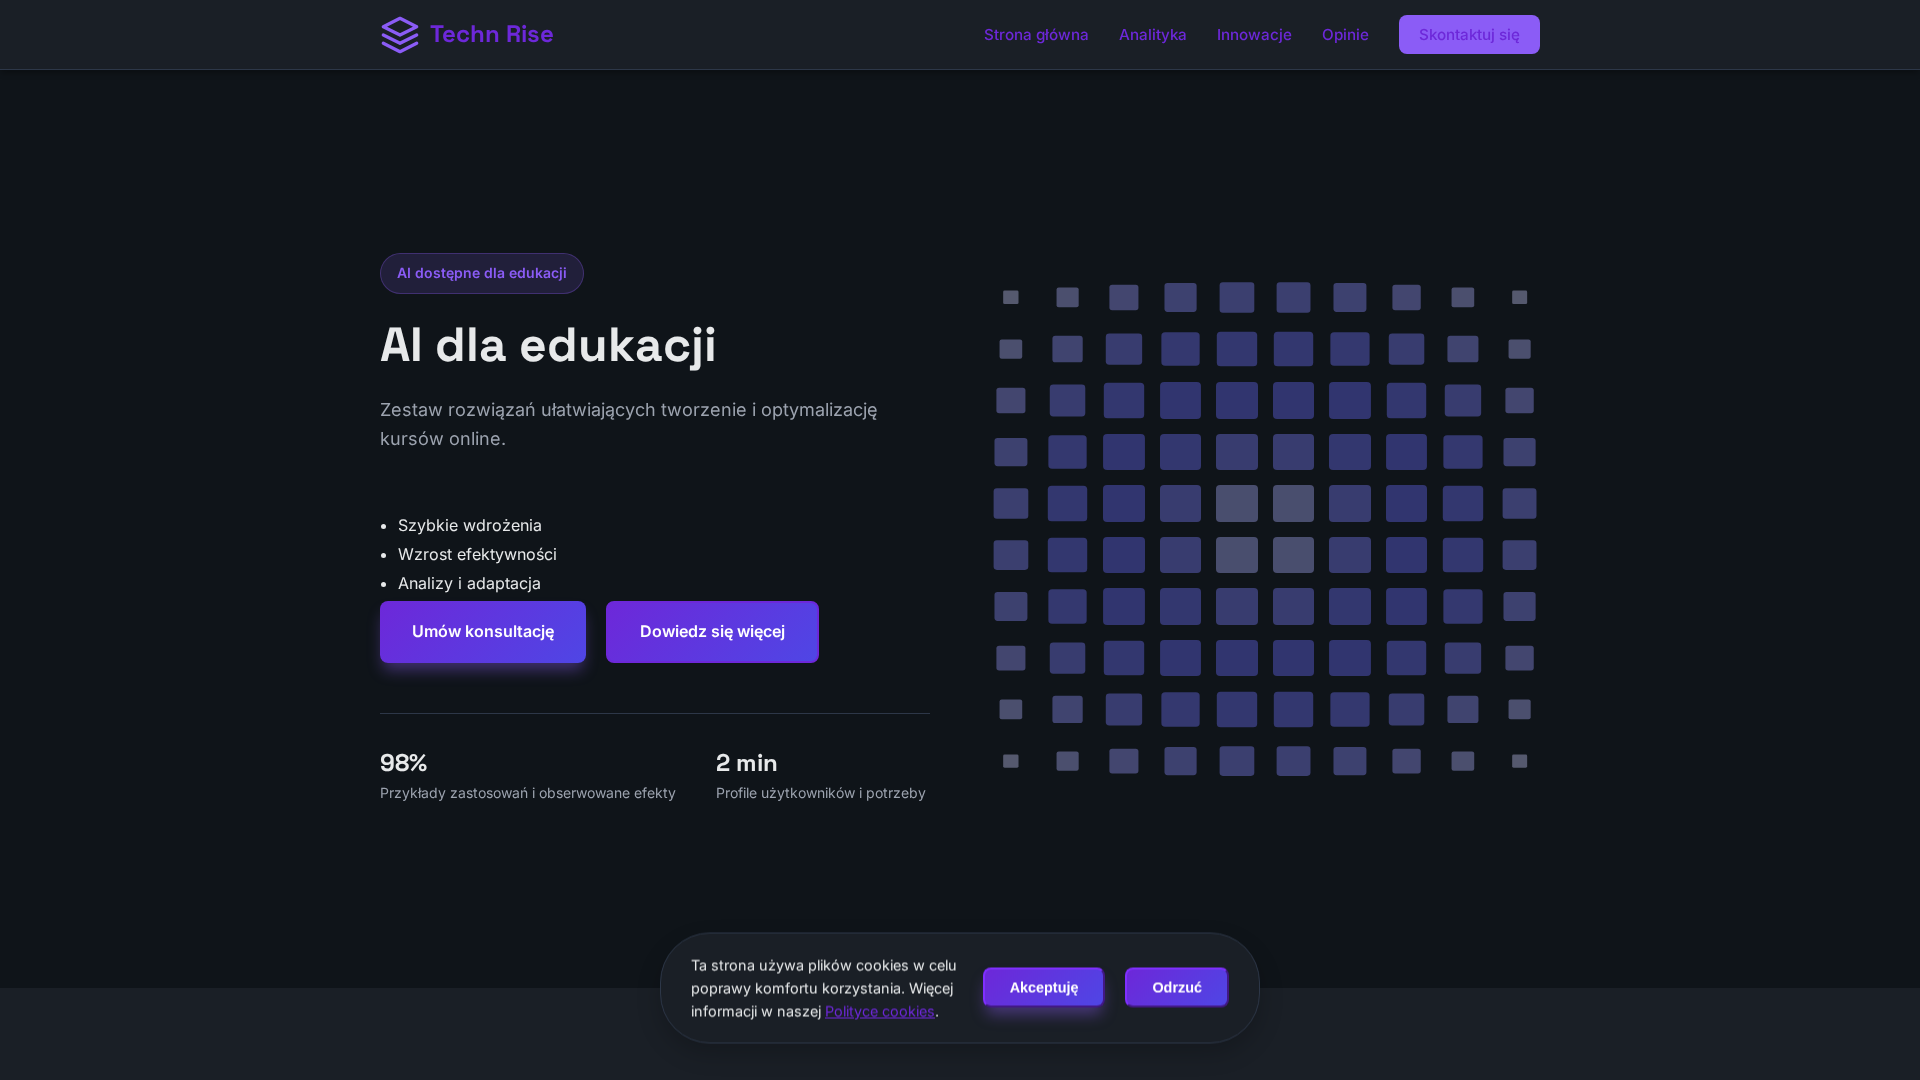Viewport: 1920px width, 1080px height.
Task: Click the Zestaw rozwiązań description paragraph
Action: [x=629, y=424]
